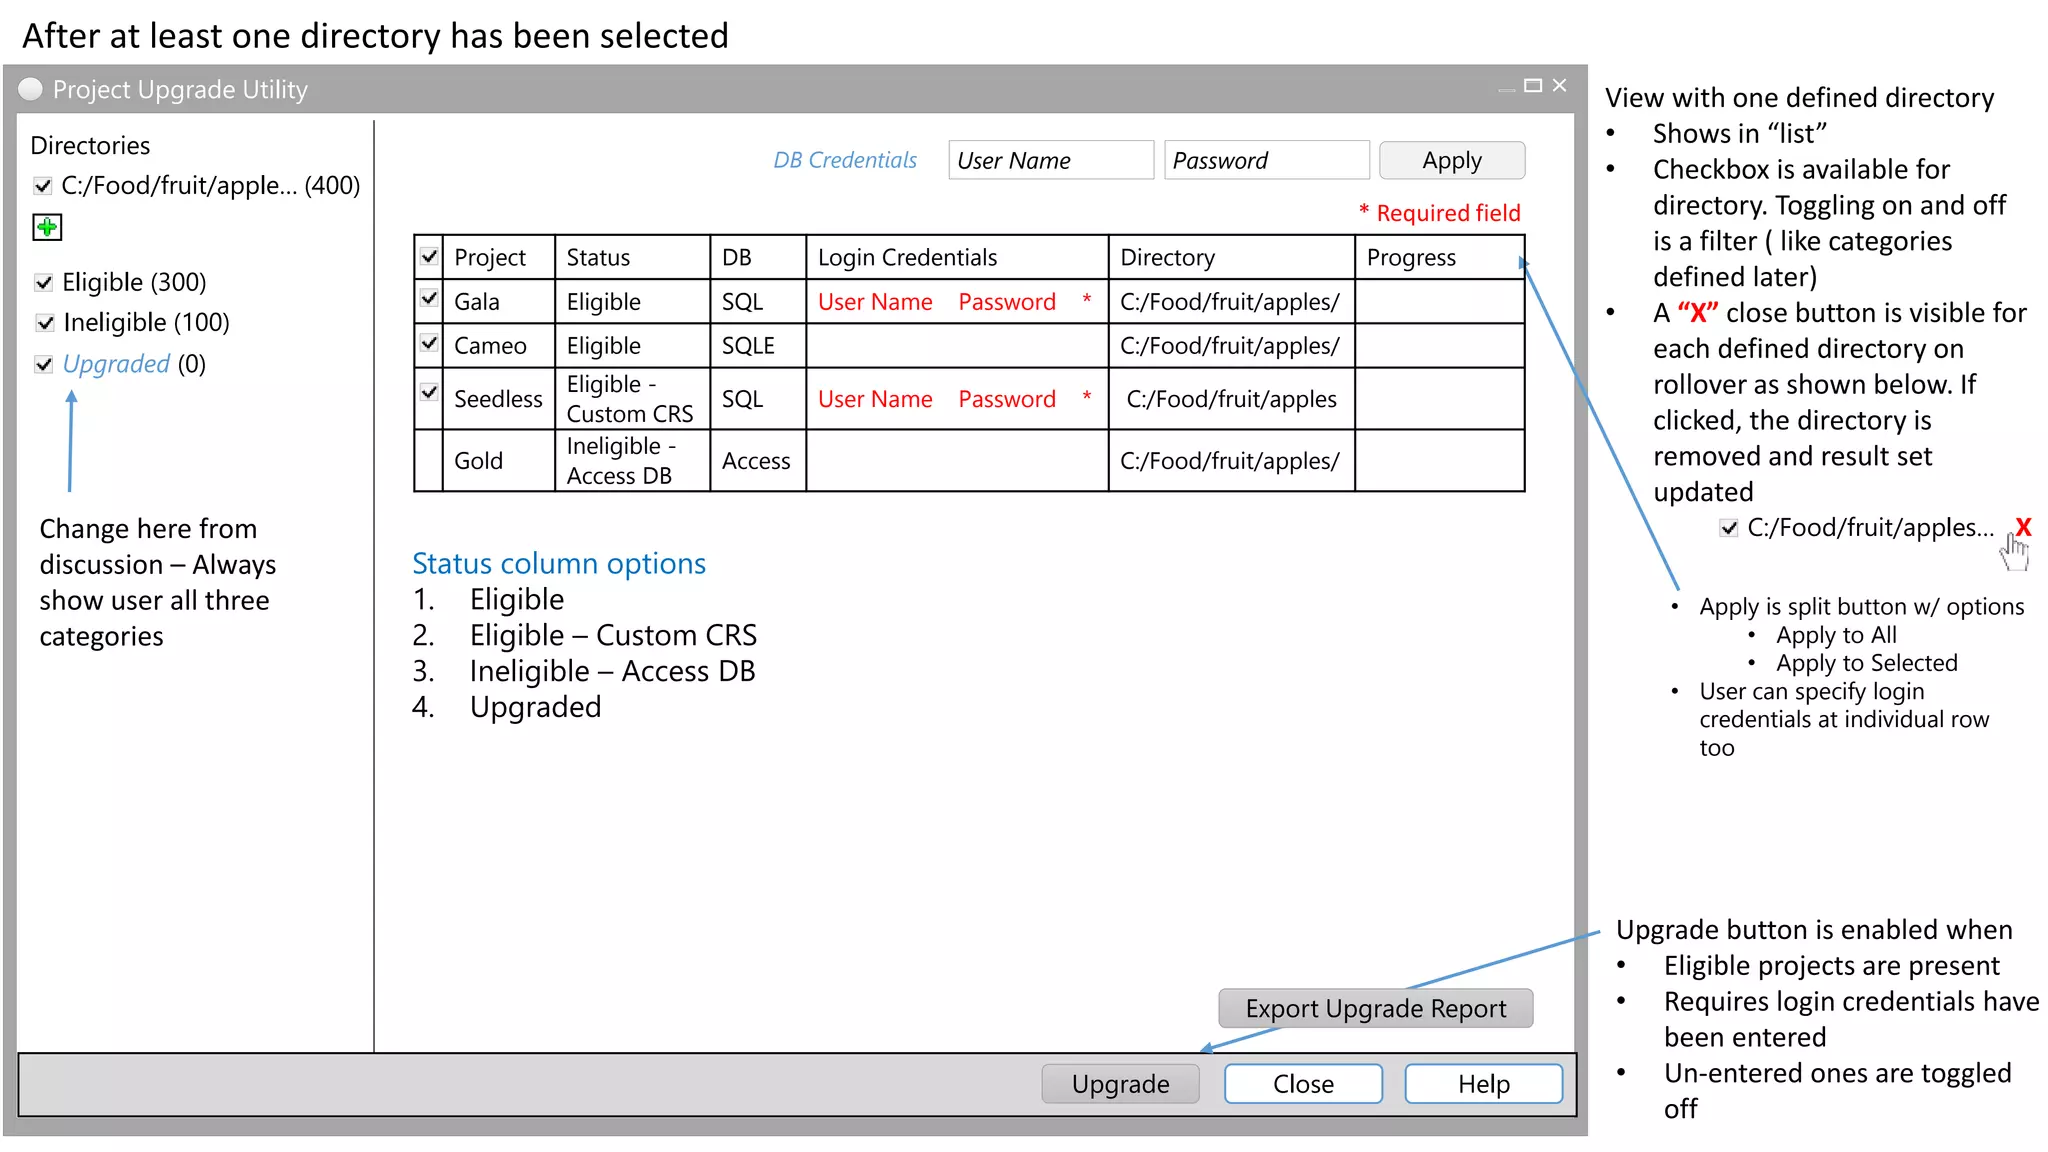Click the red X remove directory icon
This screenshot has width=2048, height=1152.
[2023, 527]
